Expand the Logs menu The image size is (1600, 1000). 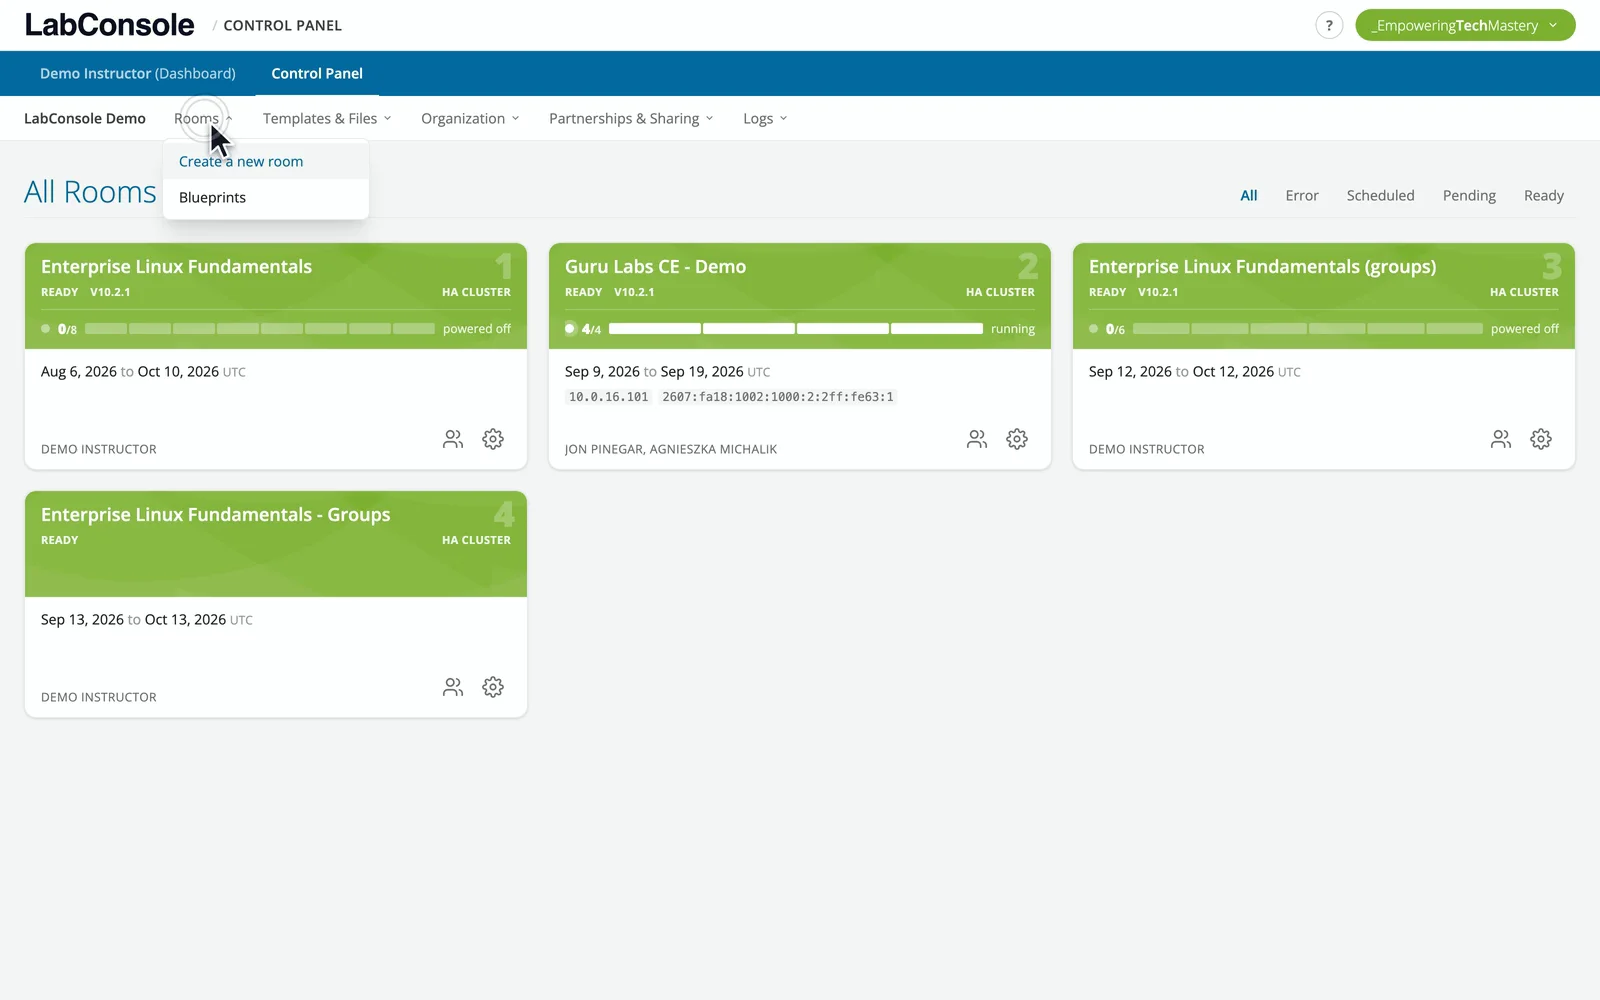click(x=765, y=118)
